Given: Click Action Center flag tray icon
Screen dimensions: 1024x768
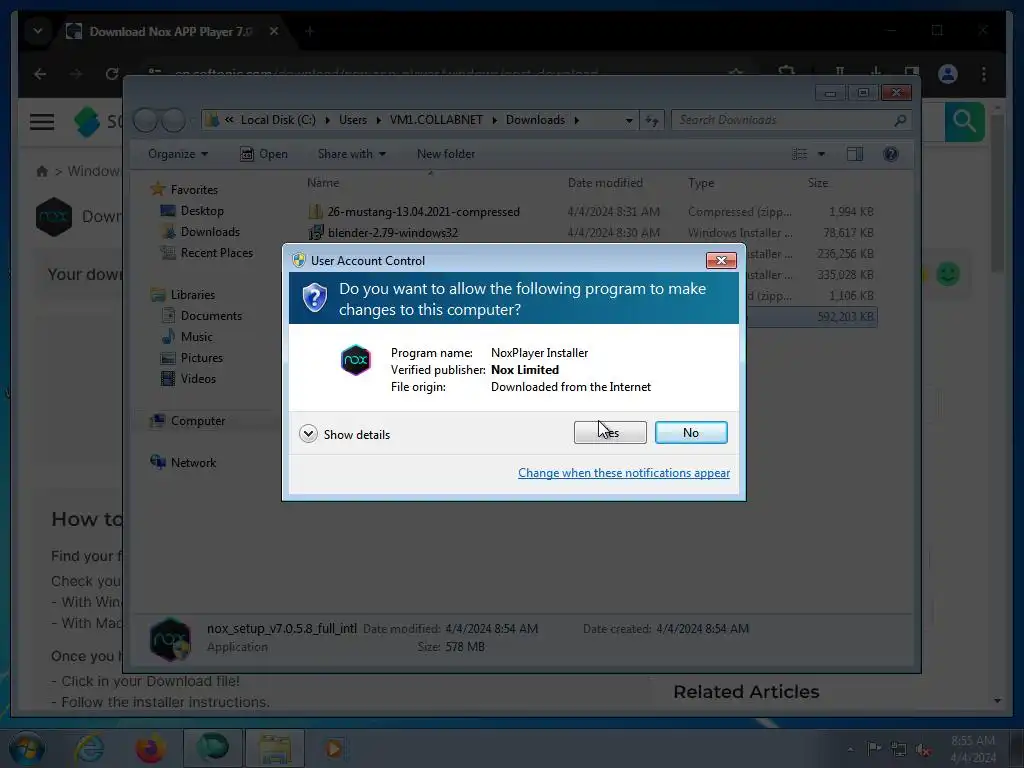Looking at the screenshot, I should (x=874, y=748).
